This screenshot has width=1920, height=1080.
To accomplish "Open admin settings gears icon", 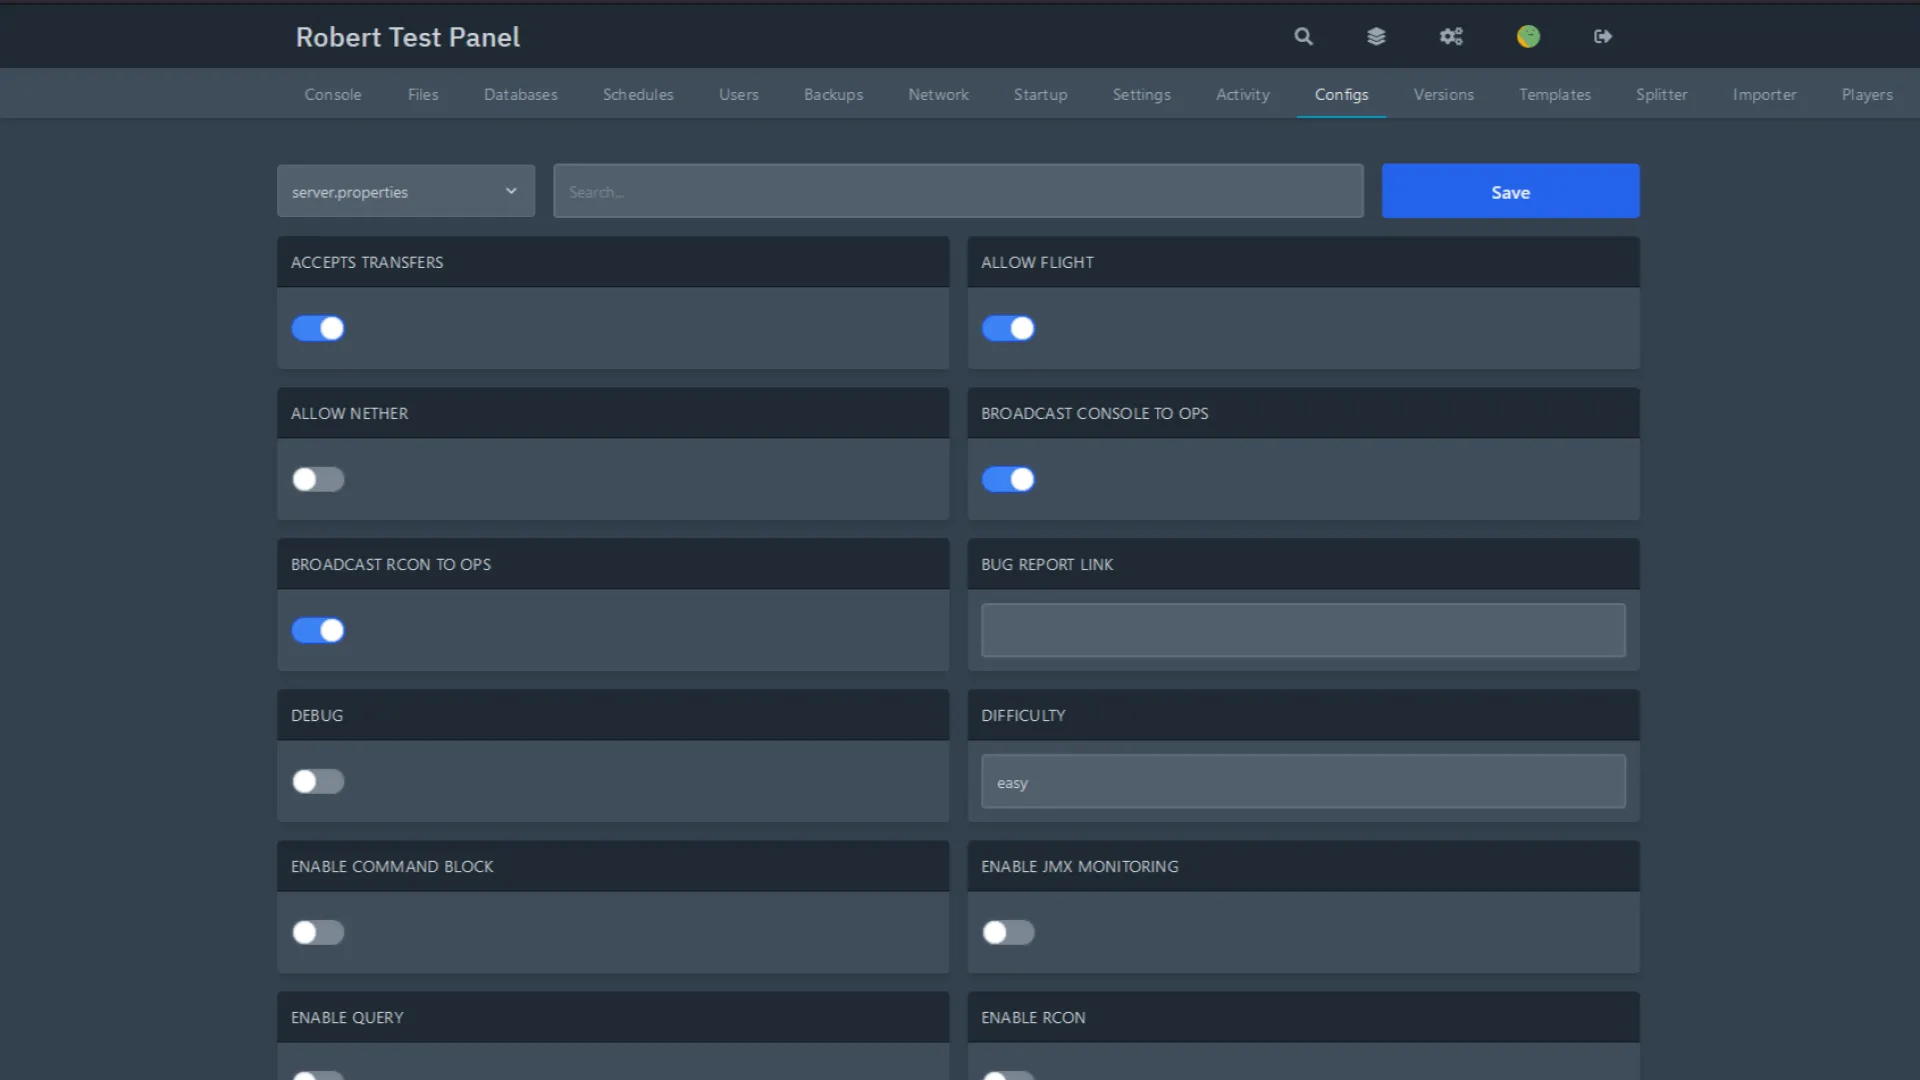I will [x=1451, y=37].
